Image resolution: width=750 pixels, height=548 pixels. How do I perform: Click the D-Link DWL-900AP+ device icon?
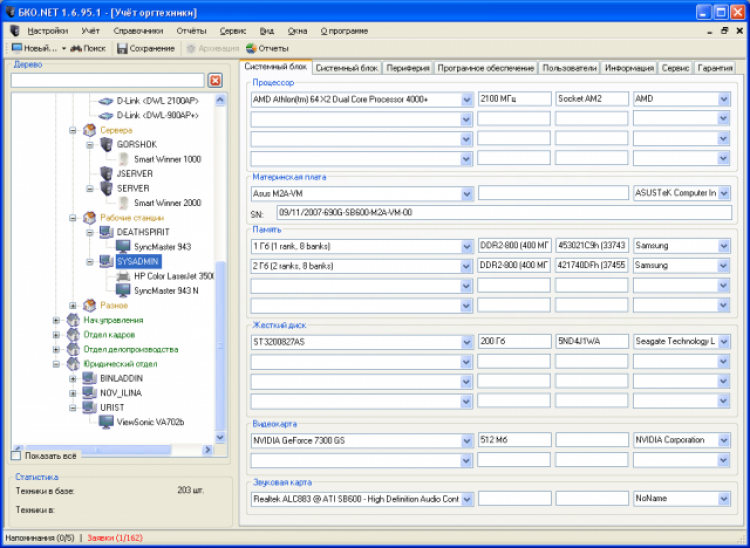tap(106, 116)
